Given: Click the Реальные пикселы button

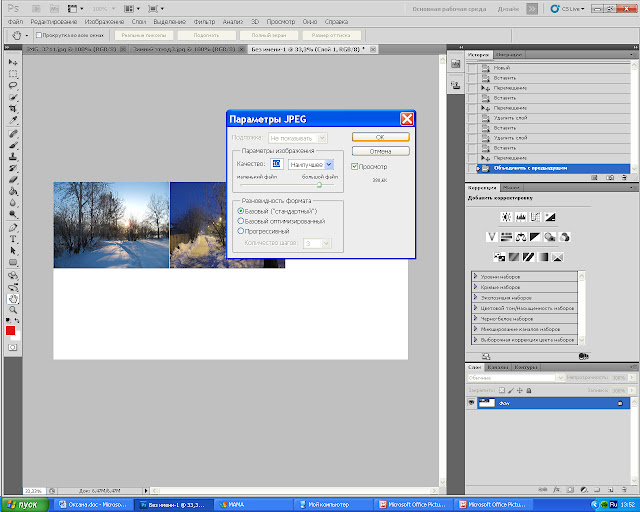Looking at the screenshot, I should pyautogui.click(x=144, y=36).
